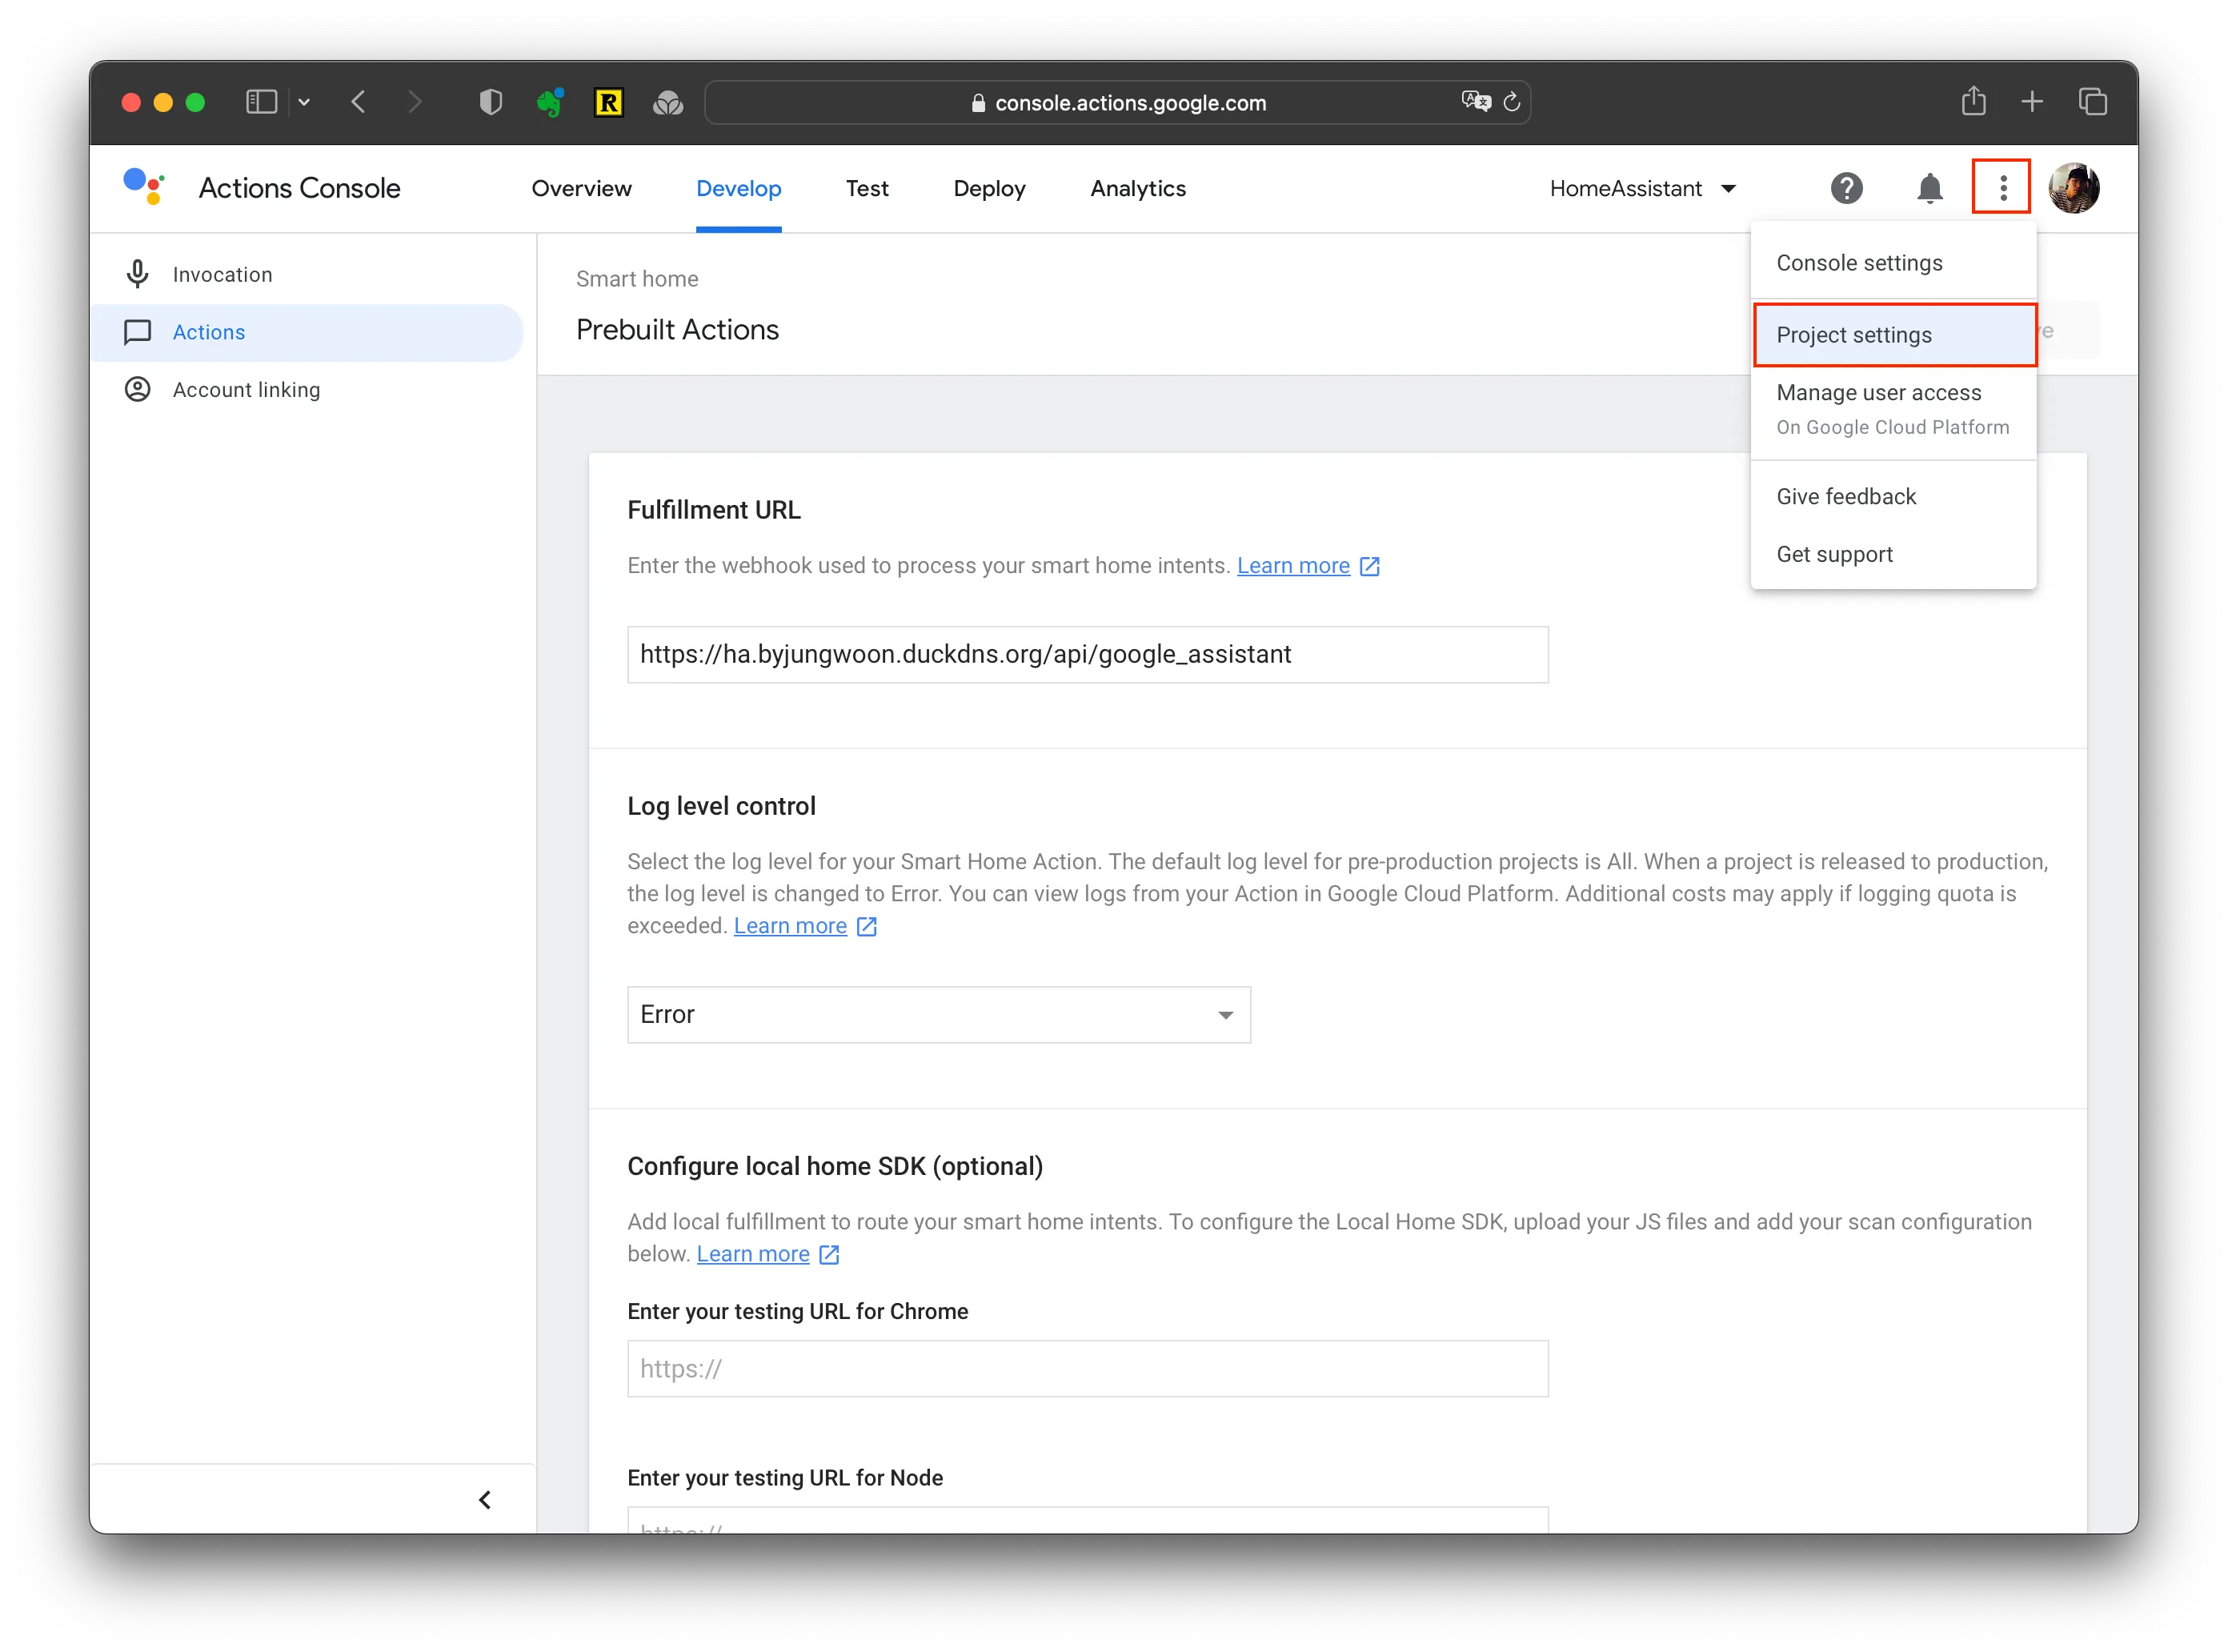Image resolution: width=2228 pixels, height=1652 pixels.
Task: Open the user profile avatar
Action: click(x=2074, y=188)
